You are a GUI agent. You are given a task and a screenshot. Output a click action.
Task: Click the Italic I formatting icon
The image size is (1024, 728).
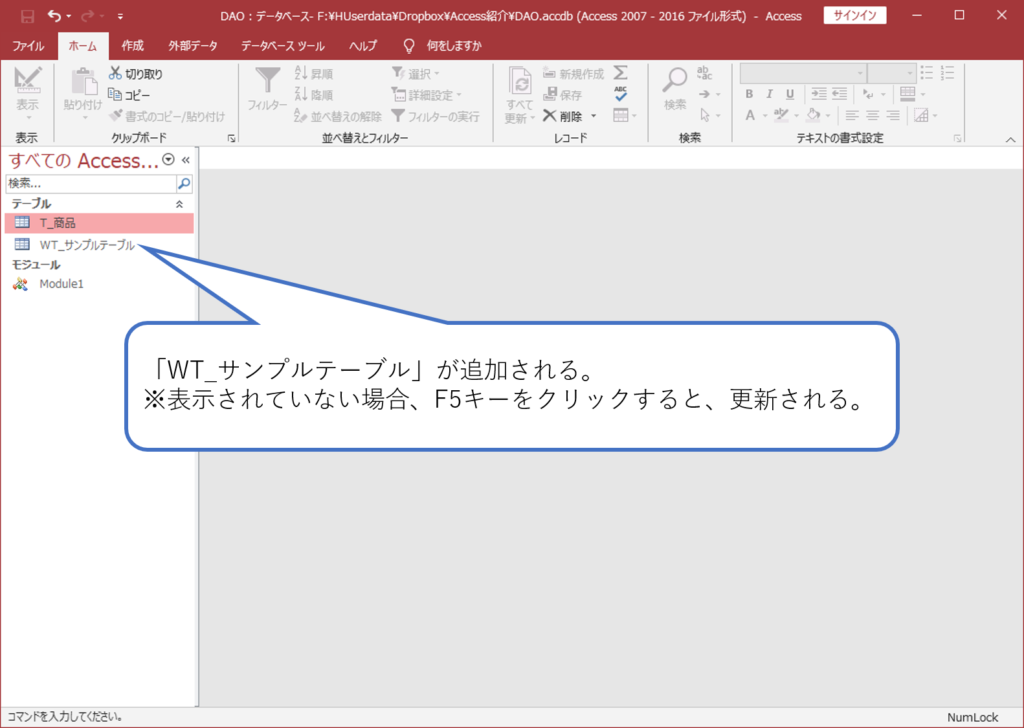click(769, 94)
